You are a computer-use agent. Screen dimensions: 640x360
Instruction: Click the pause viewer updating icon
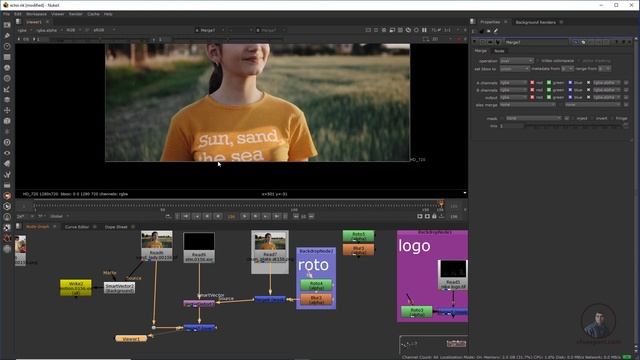click(424, 30)
